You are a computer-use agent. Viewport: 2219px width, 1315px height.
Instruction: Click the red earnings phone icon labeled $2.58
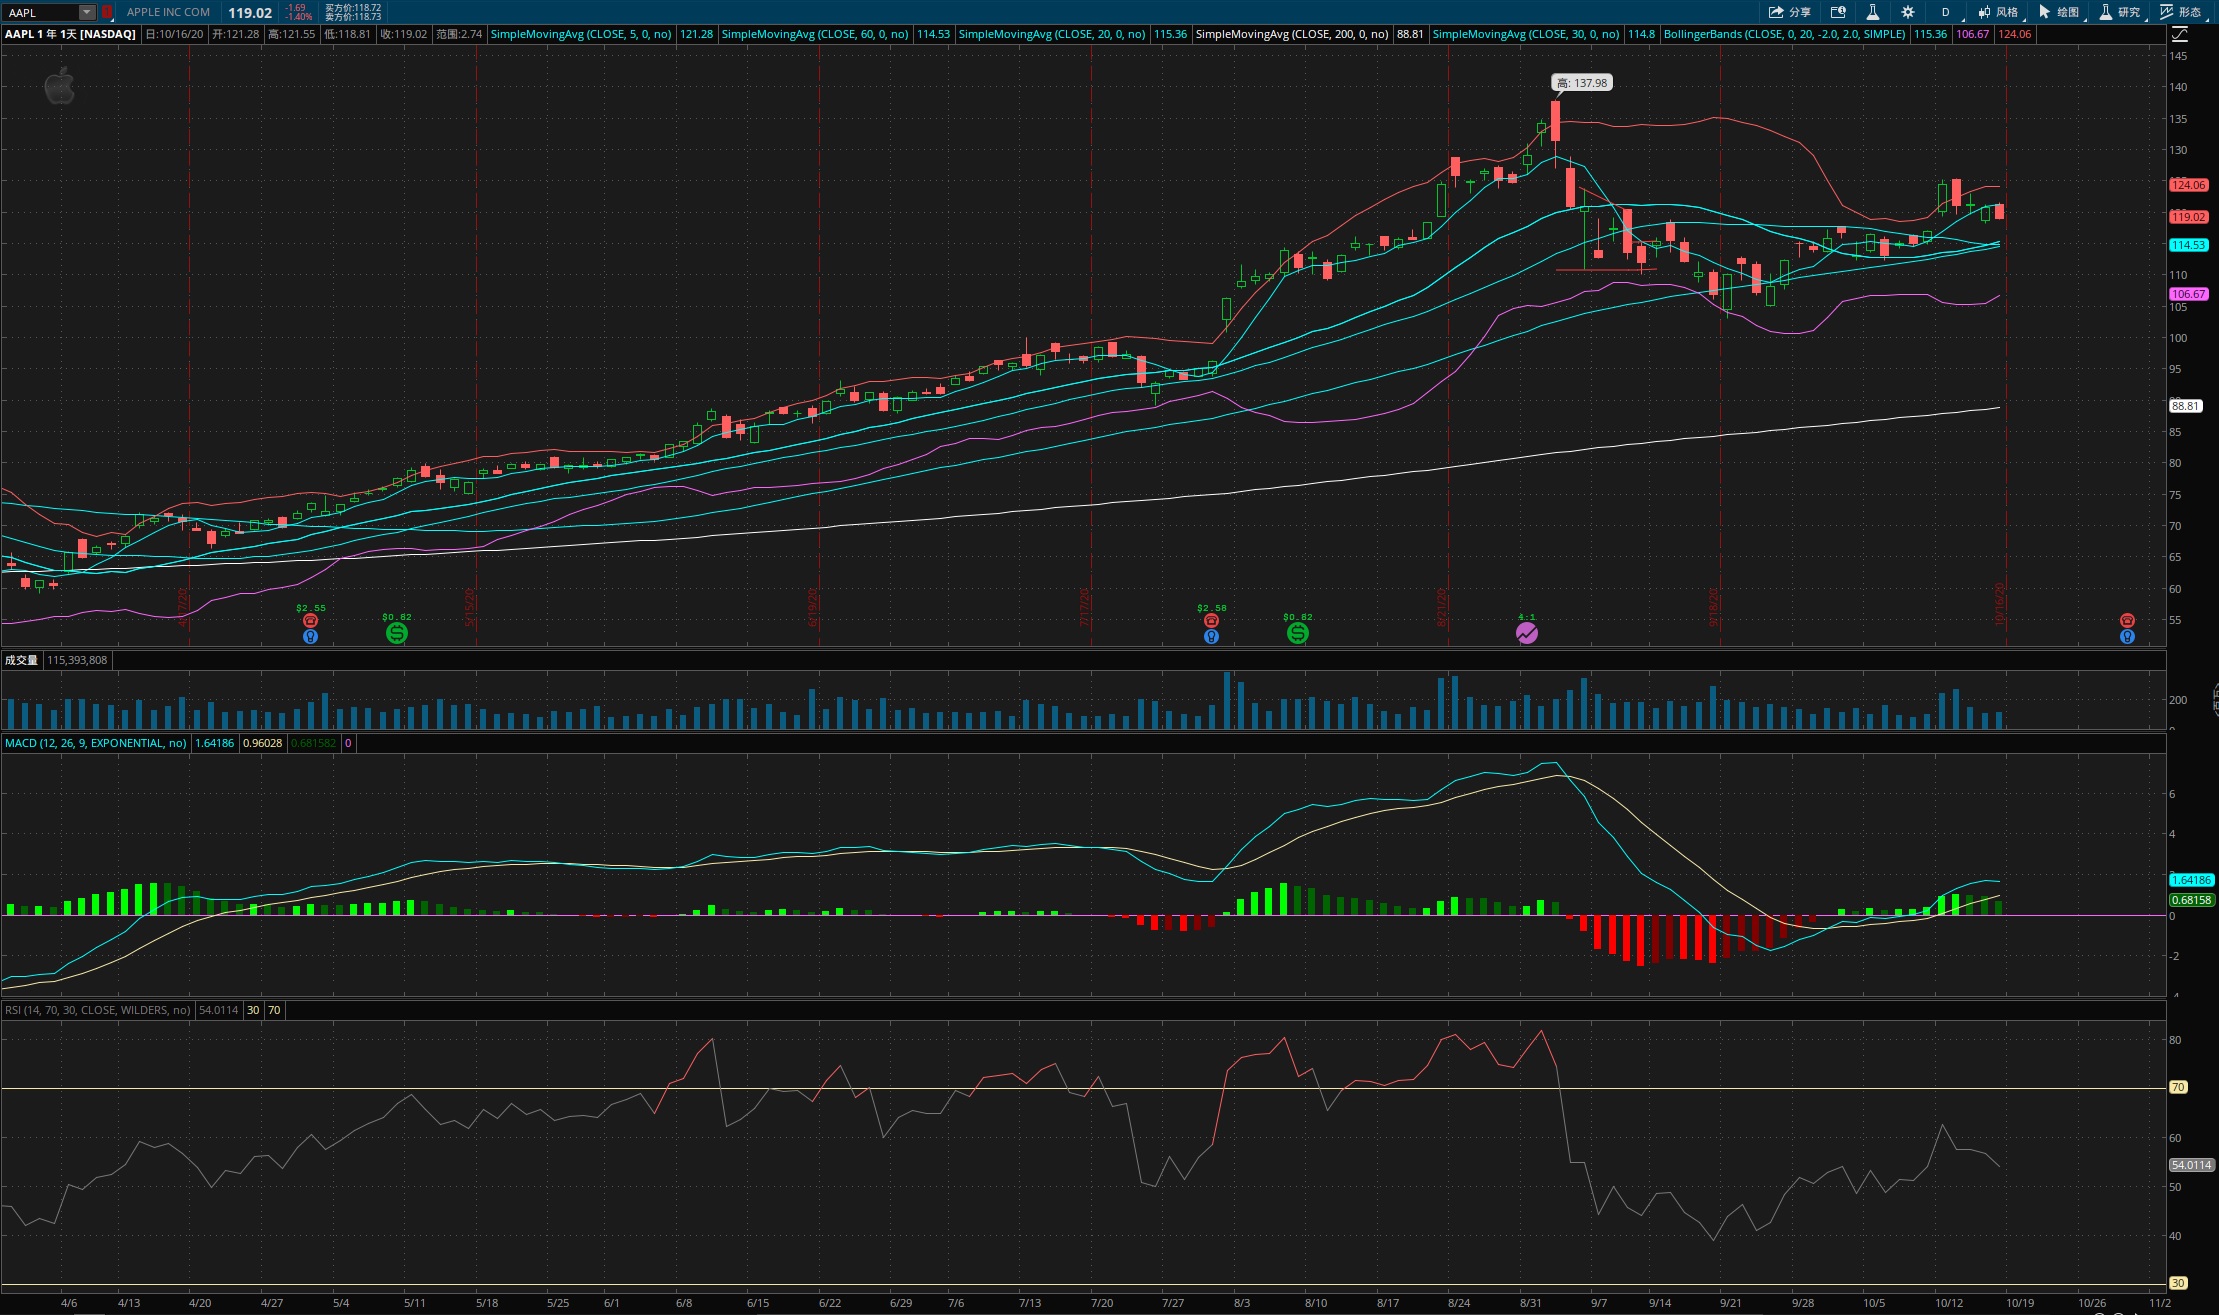tap(1211, 621)
